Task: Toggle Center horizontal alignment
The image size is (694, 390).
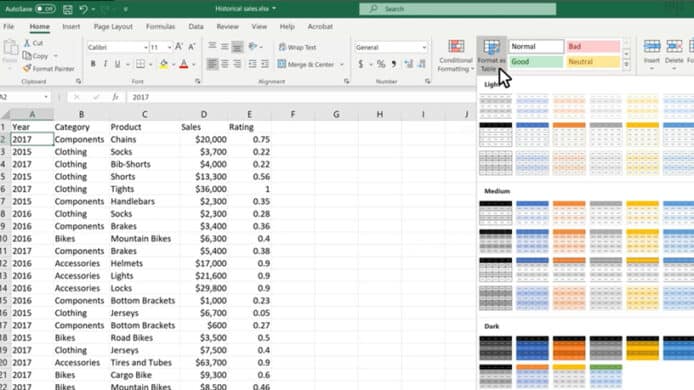Action: [225, 64]
